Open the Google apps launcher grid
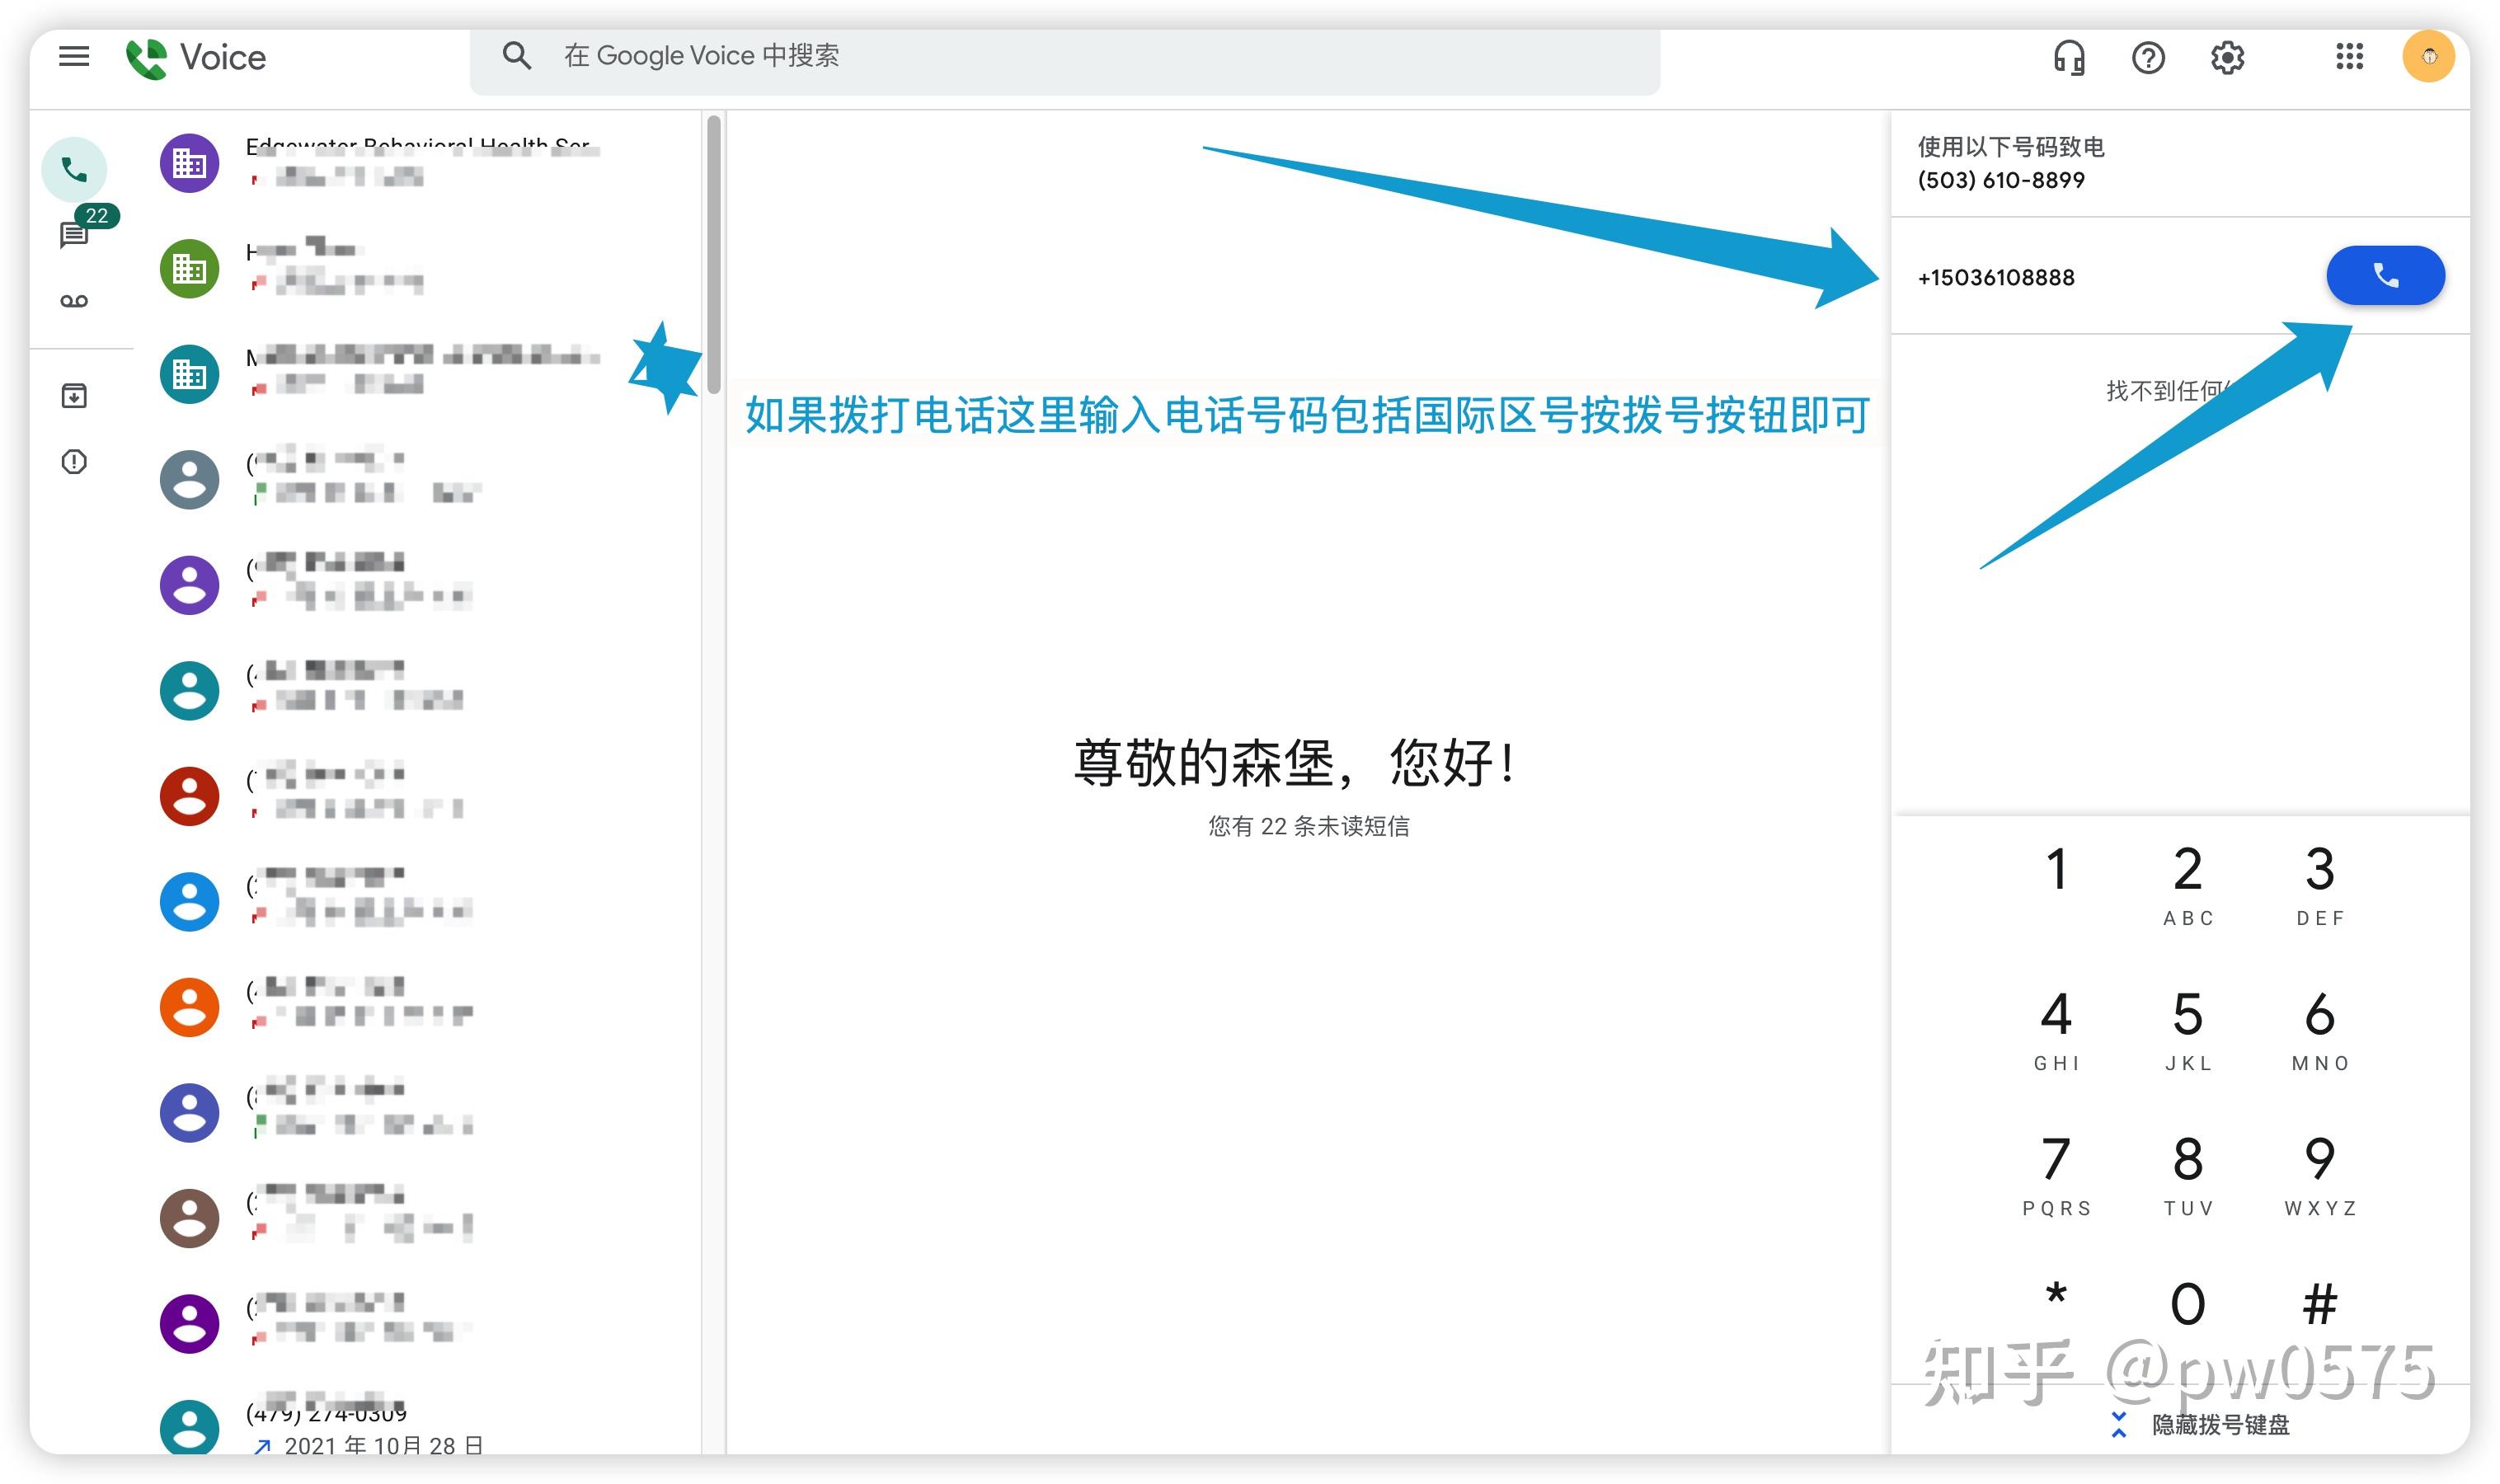The image size is (2500, 1484). (x=2350, y=57)
